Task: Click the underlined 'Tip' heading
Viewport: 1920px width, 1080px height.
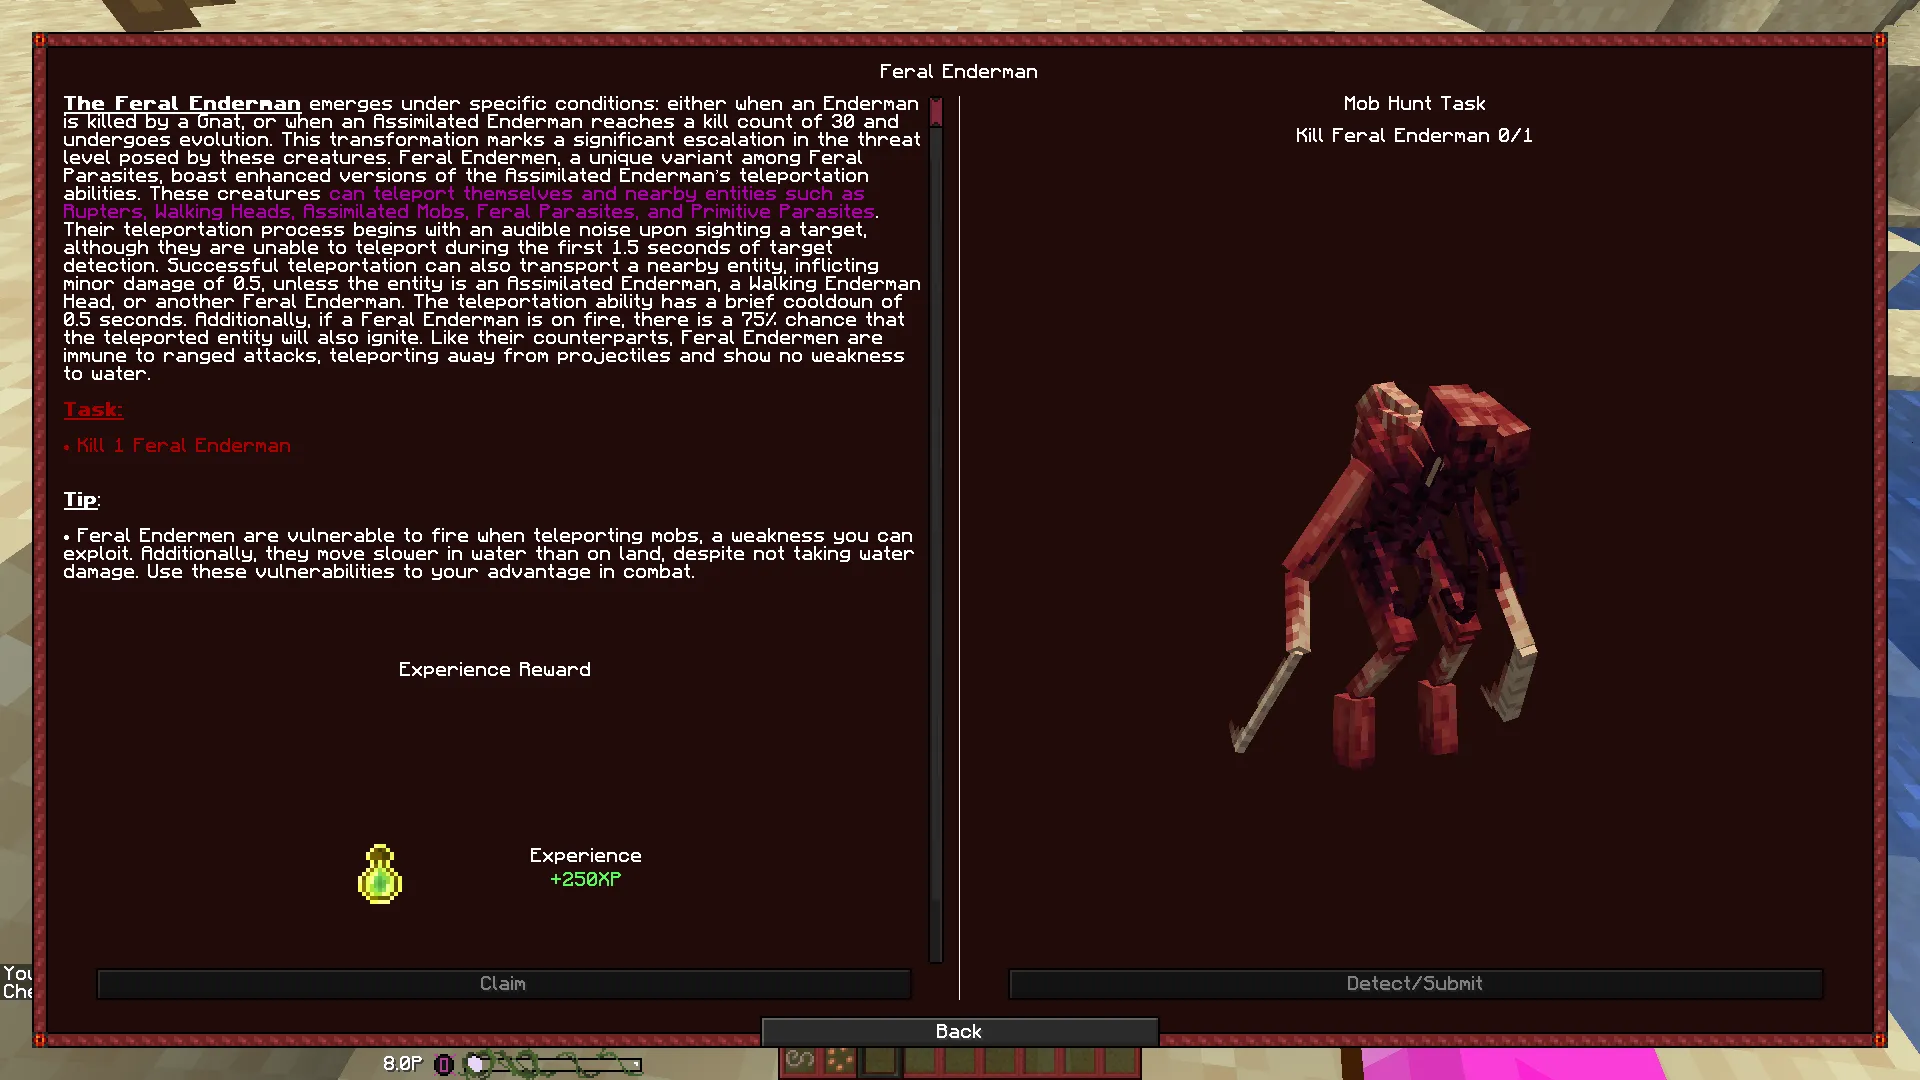Action: pos(80,500)
